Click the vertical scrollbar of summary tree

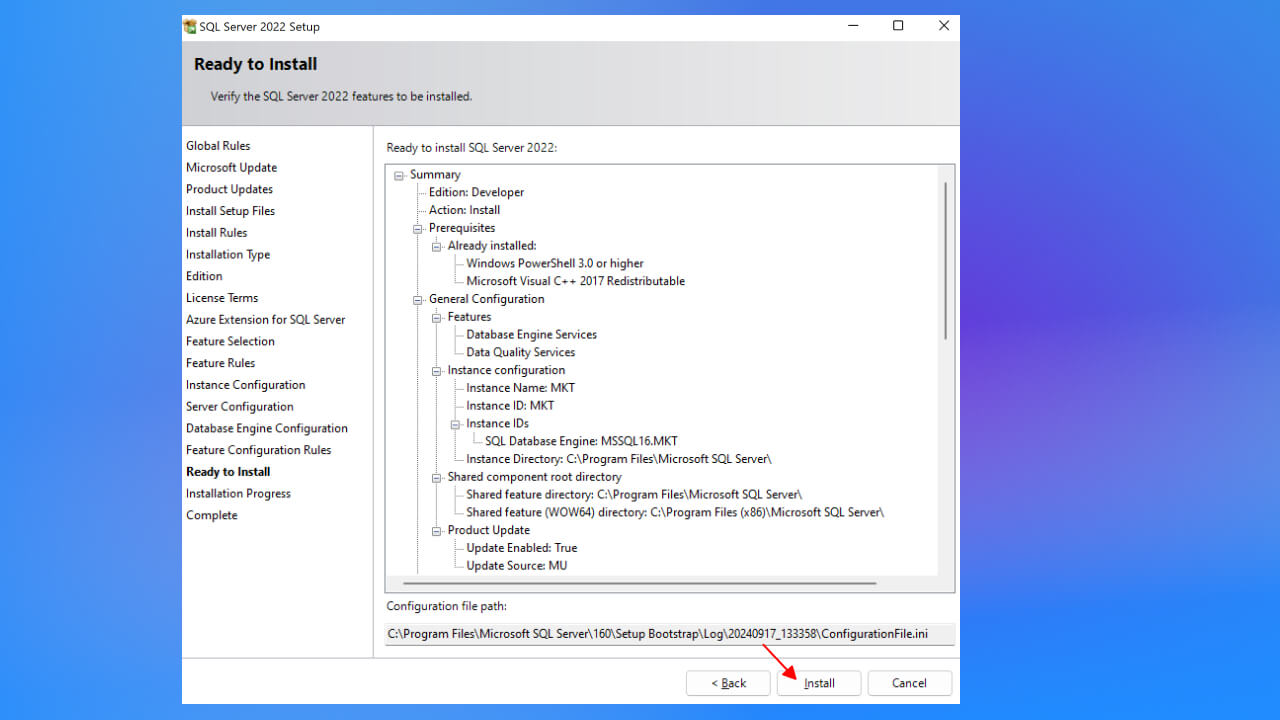tap(945, 262)
